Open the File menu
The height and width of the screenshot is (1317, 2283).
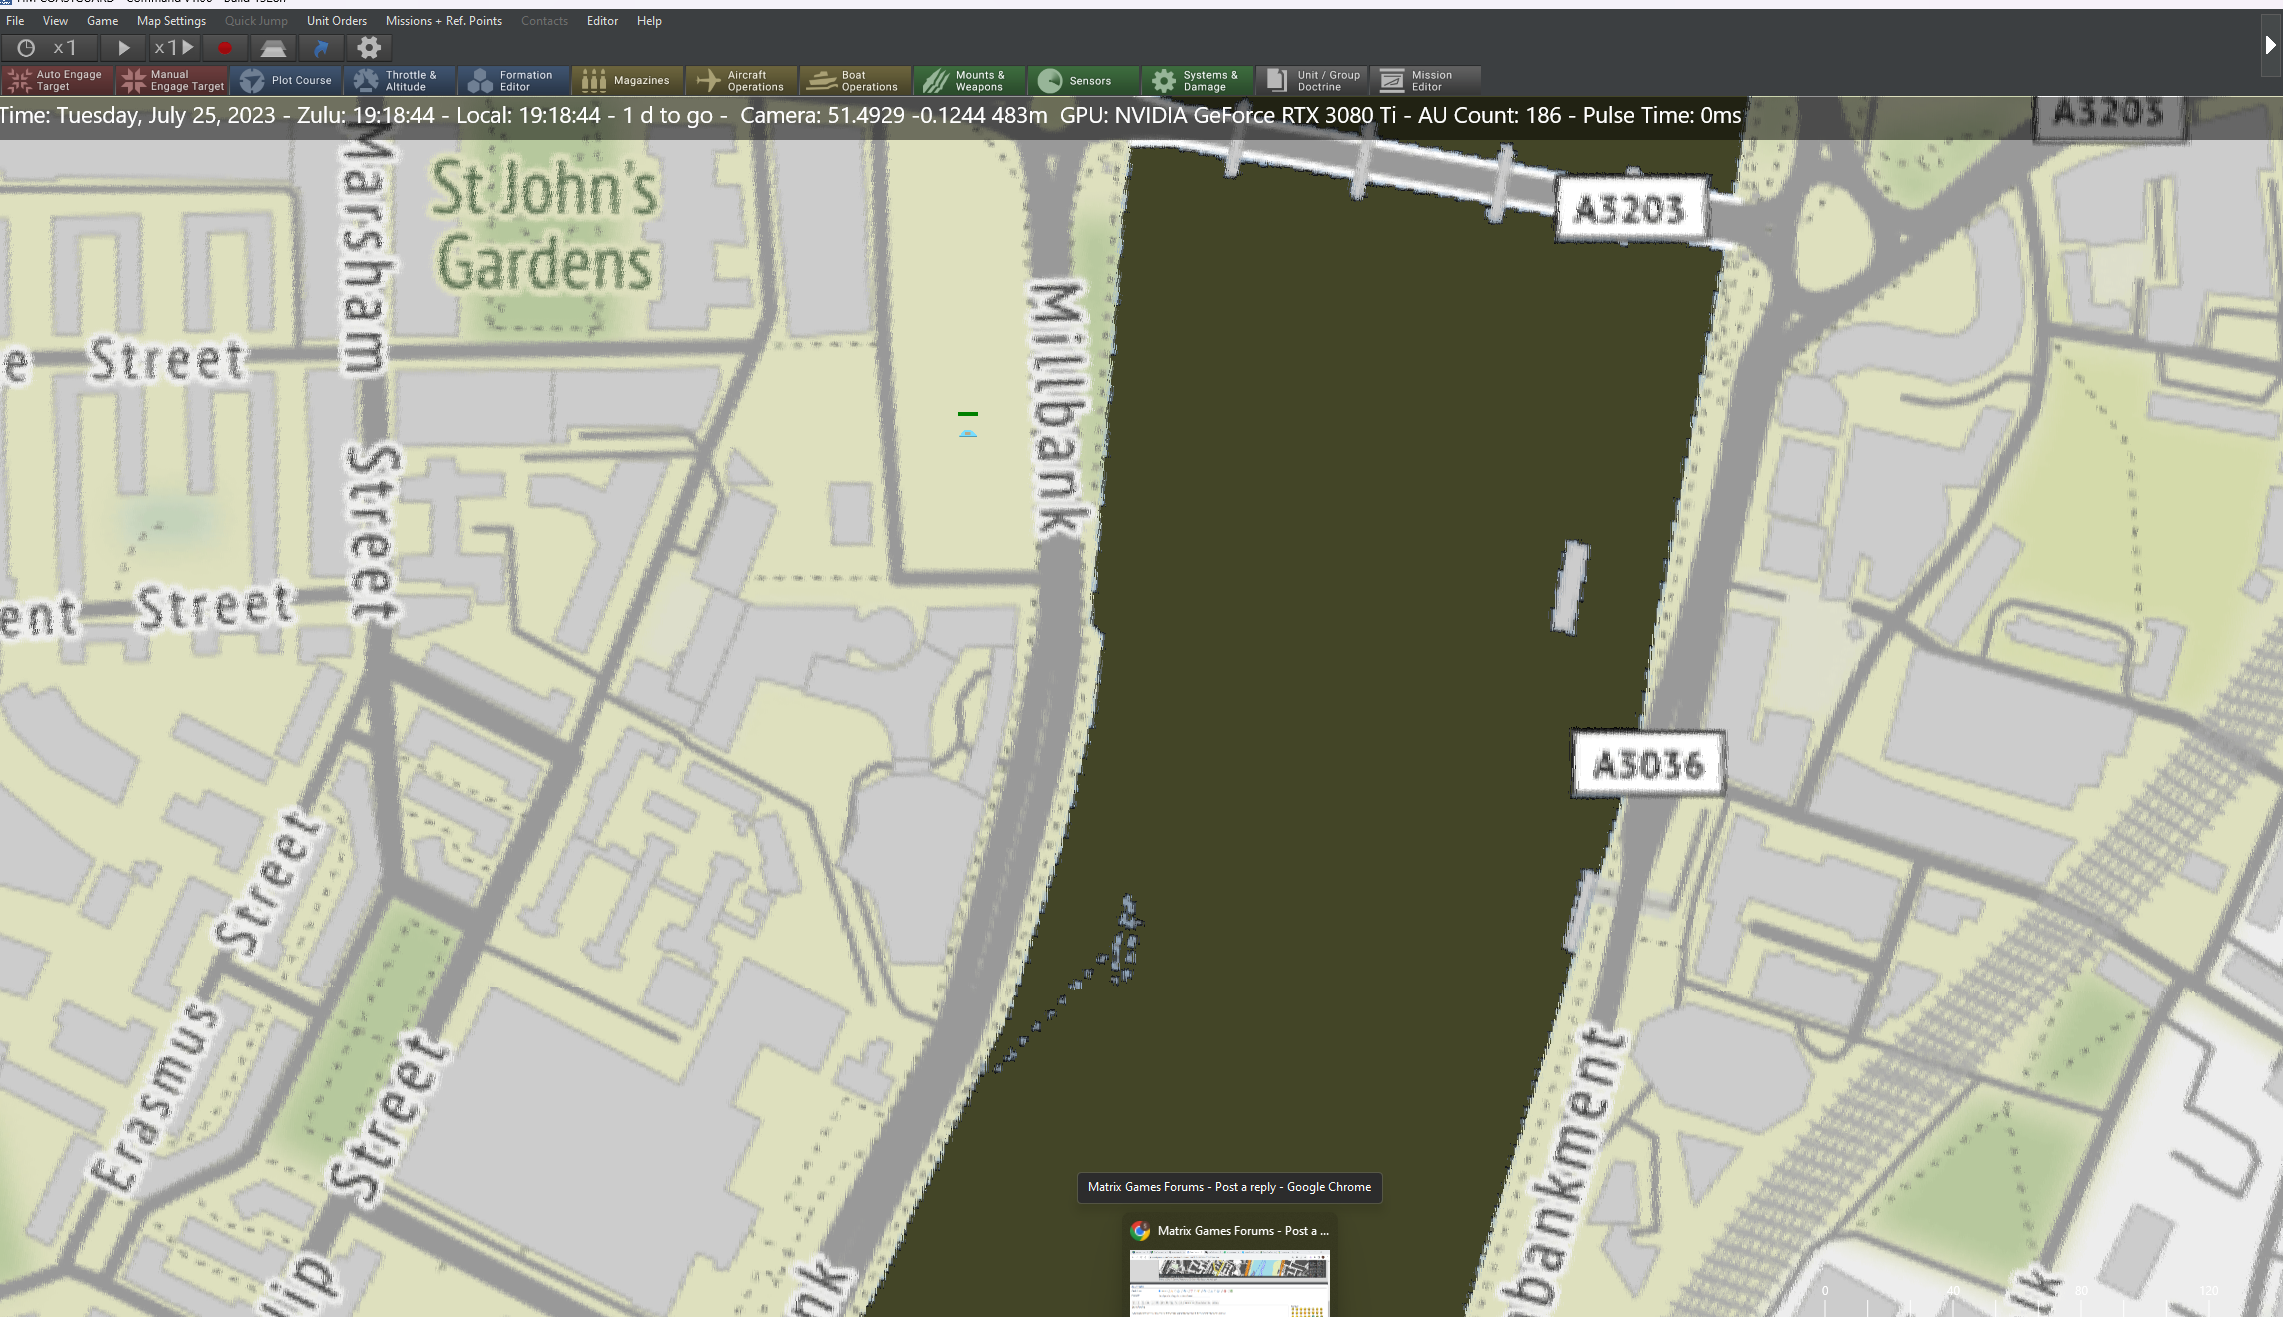[15, 21]
